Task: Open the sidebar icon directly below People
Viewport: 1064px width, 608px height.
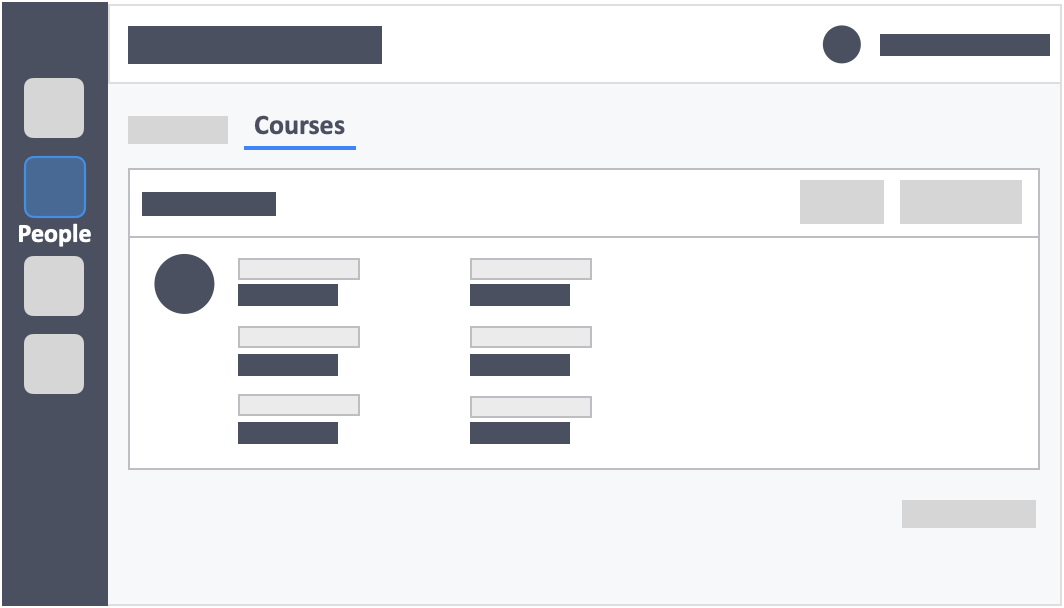Action: click(x=54, y=286)
